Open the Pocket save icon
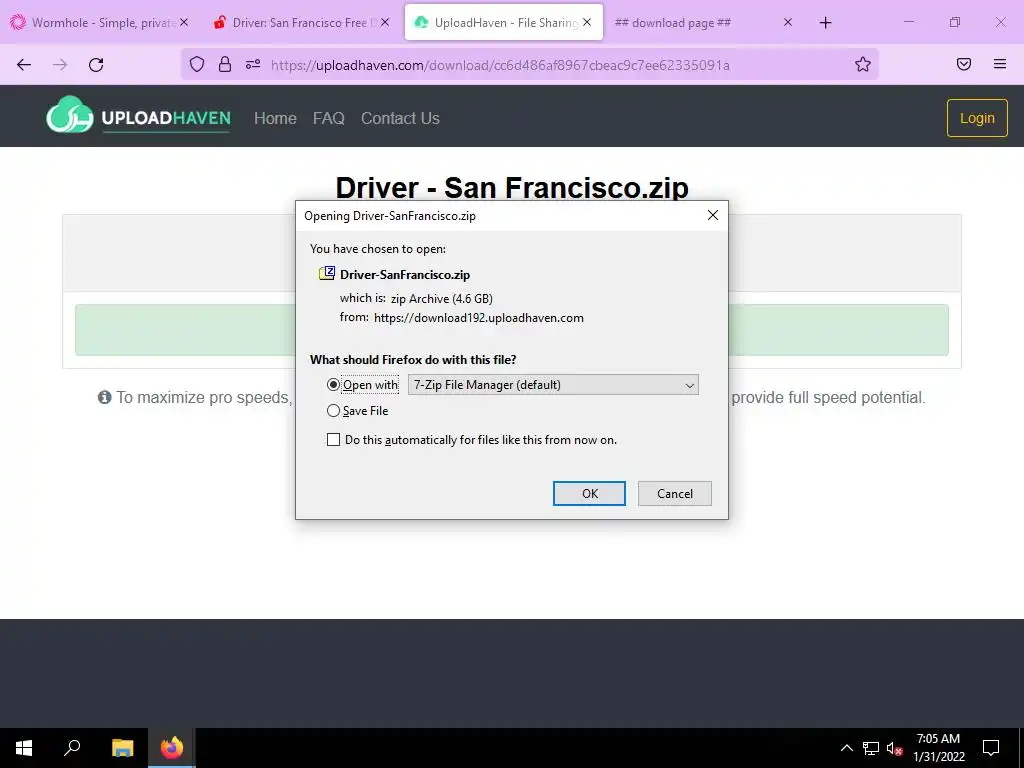Screen dimensions: 1024x768 coord(964,64)
